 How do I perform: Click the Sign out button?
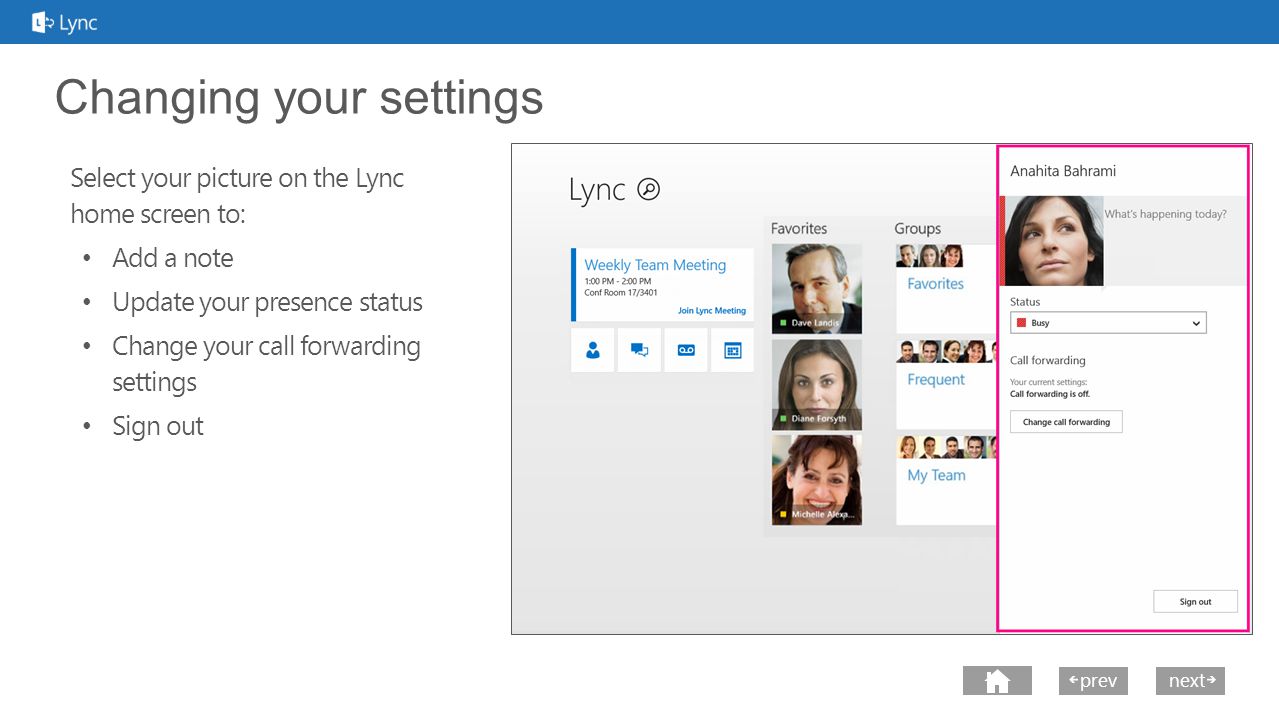pos(1195,602)
